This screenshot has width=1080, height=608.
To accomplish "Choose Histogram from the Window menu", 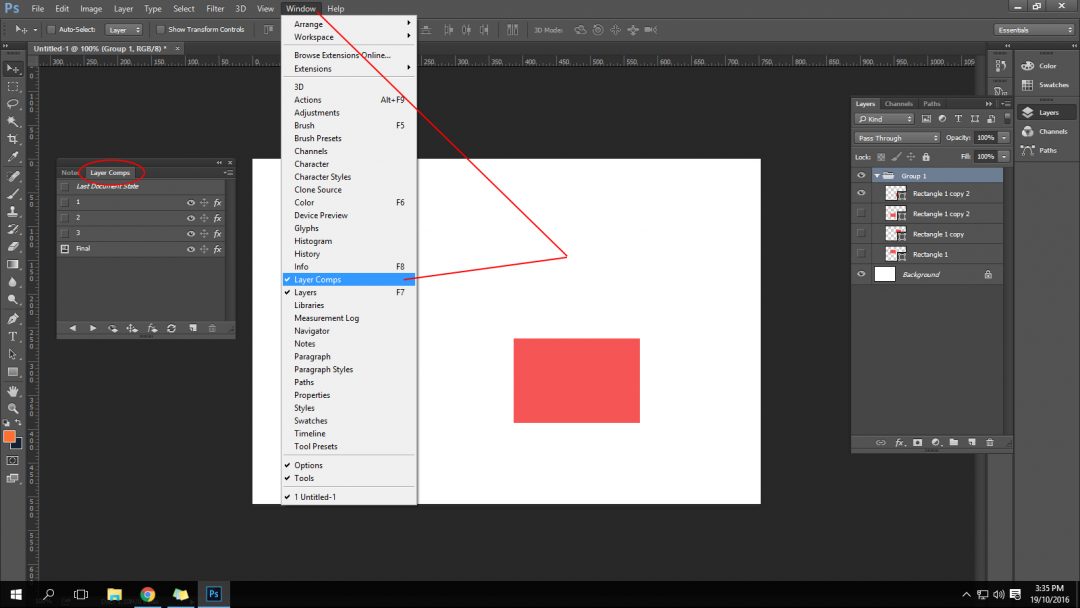I will coord(313,241).
